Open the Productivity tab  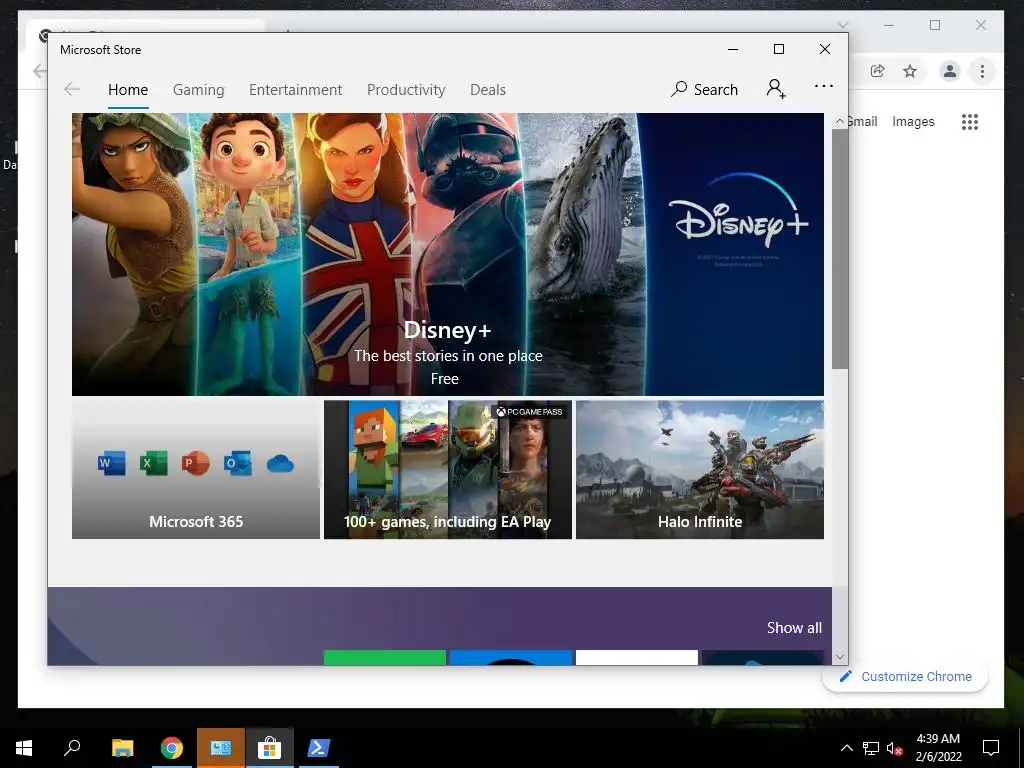406,89
